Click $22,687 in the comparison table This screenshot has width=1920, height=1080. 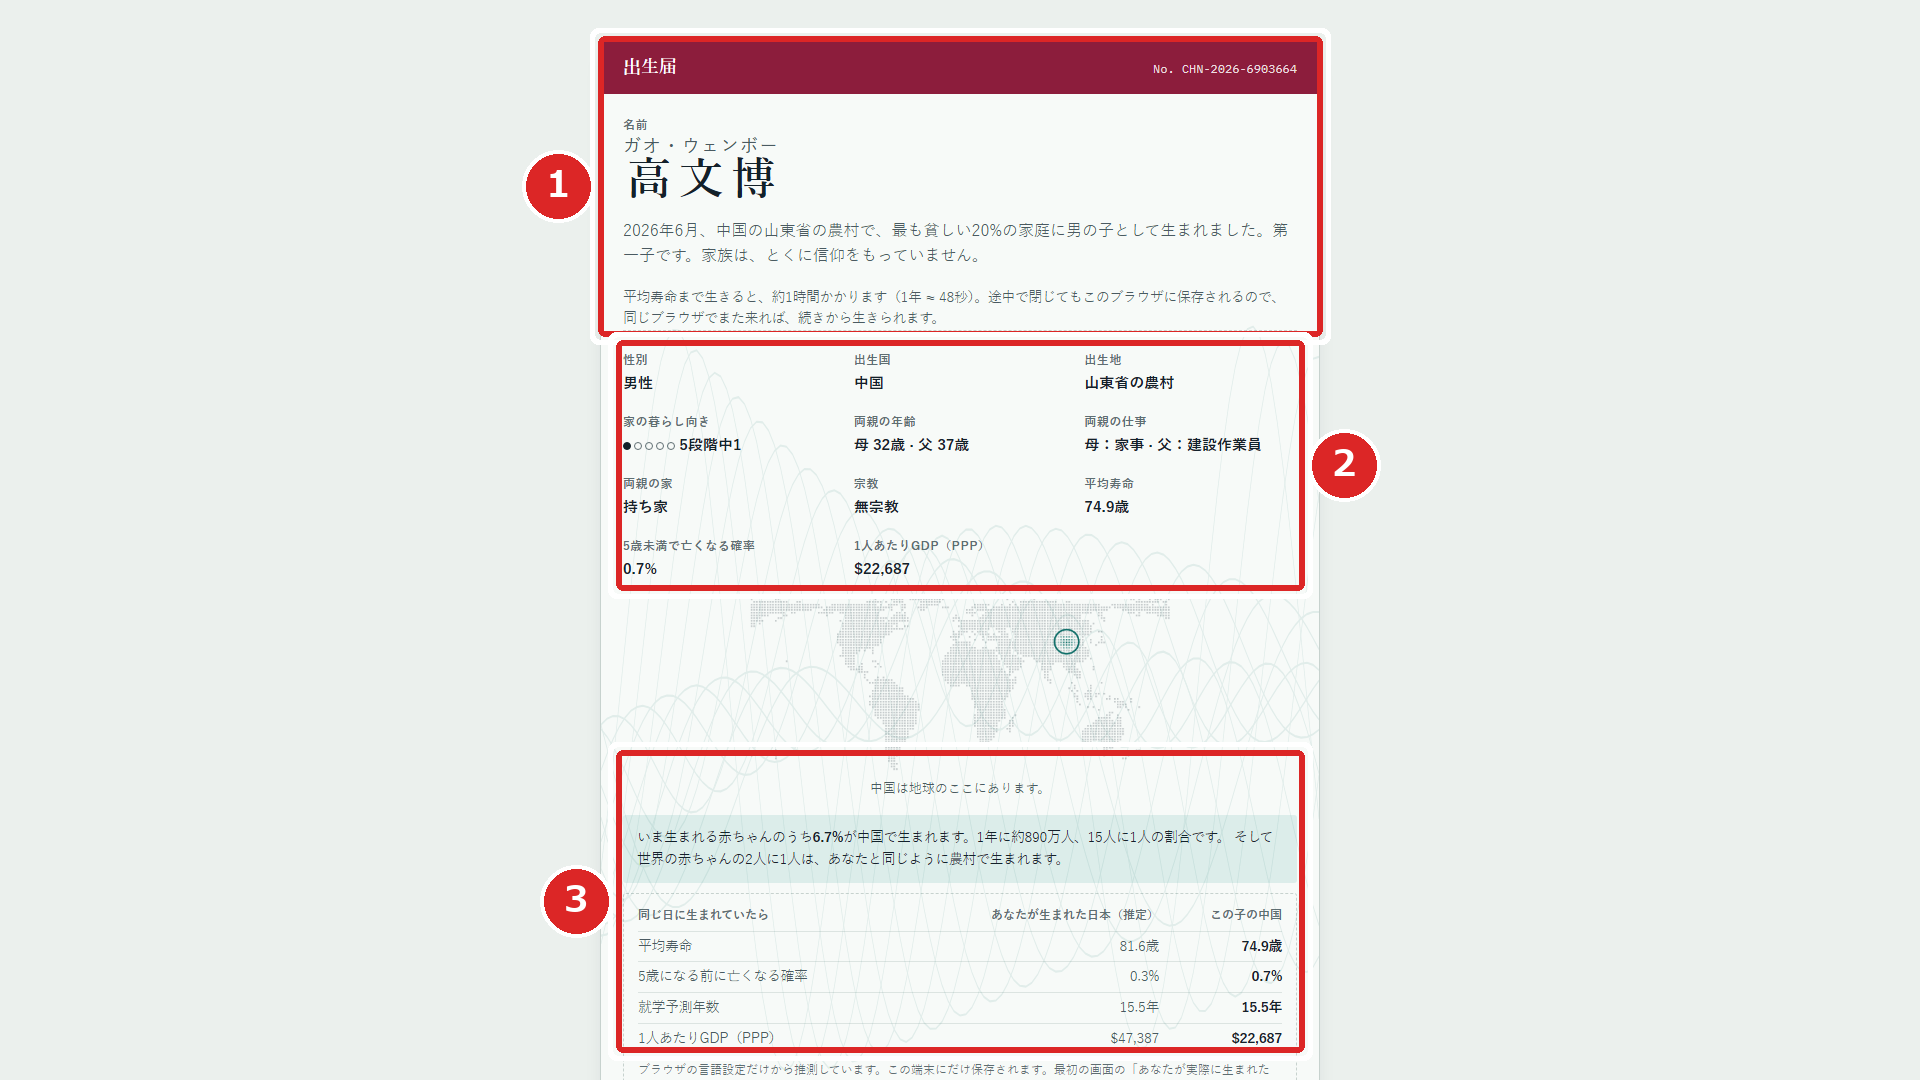(1257, 1038)
